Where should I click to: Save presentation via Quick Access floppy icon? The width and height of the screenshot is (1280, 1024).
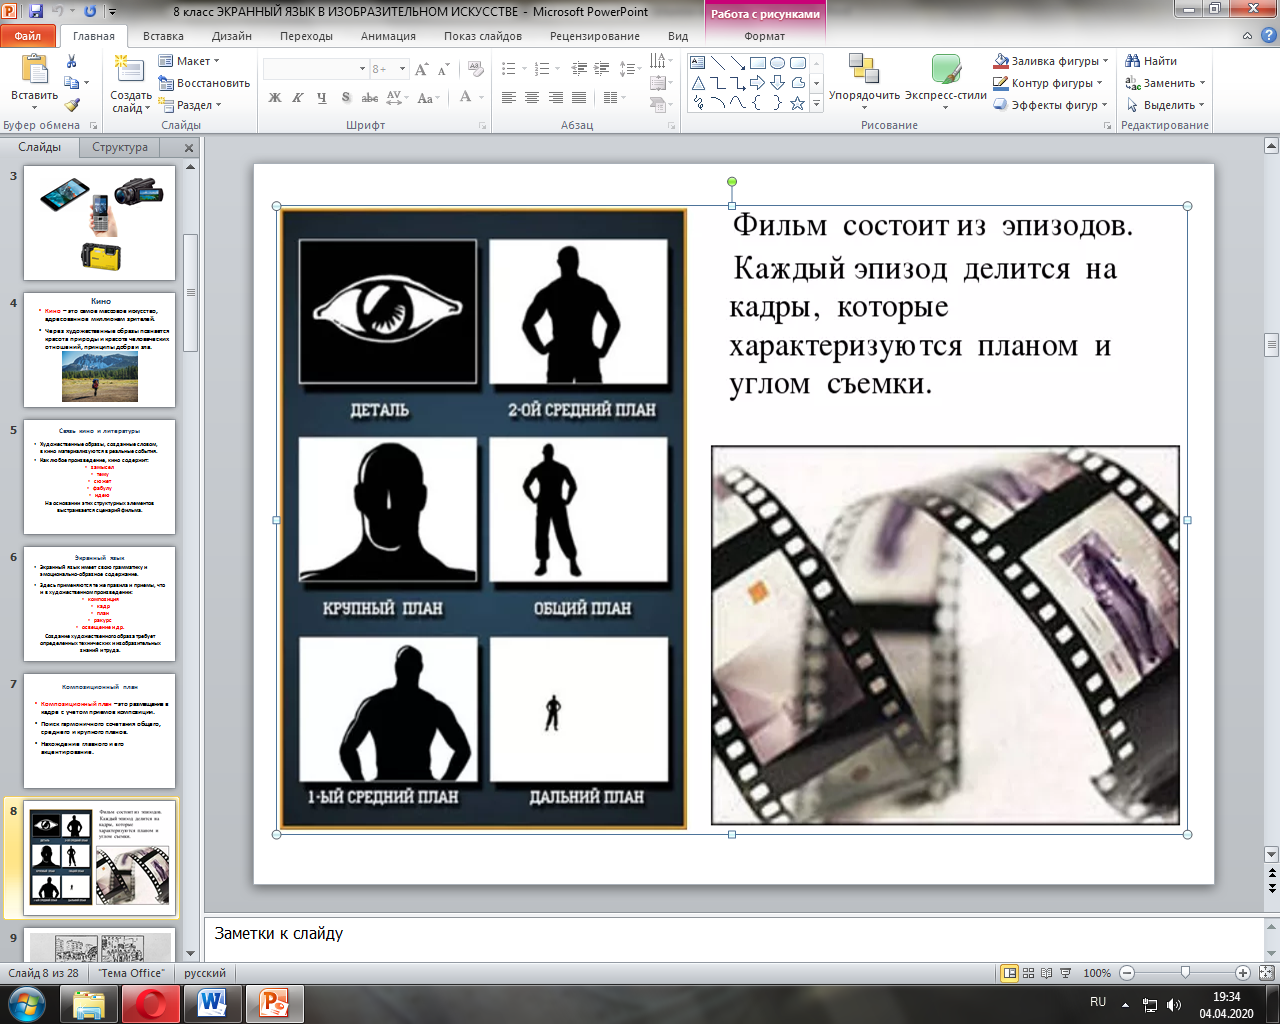(36, 12)
